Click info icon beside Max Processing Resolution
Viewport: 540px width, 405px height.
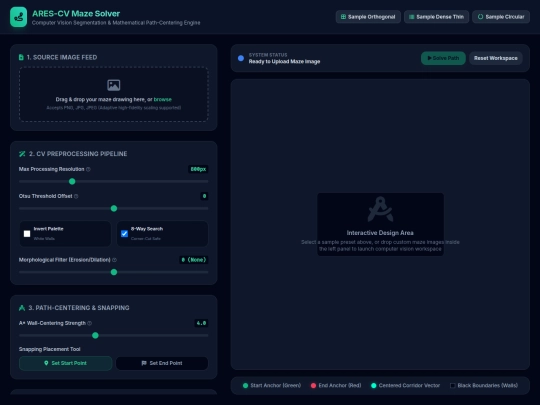click(88, 169)
